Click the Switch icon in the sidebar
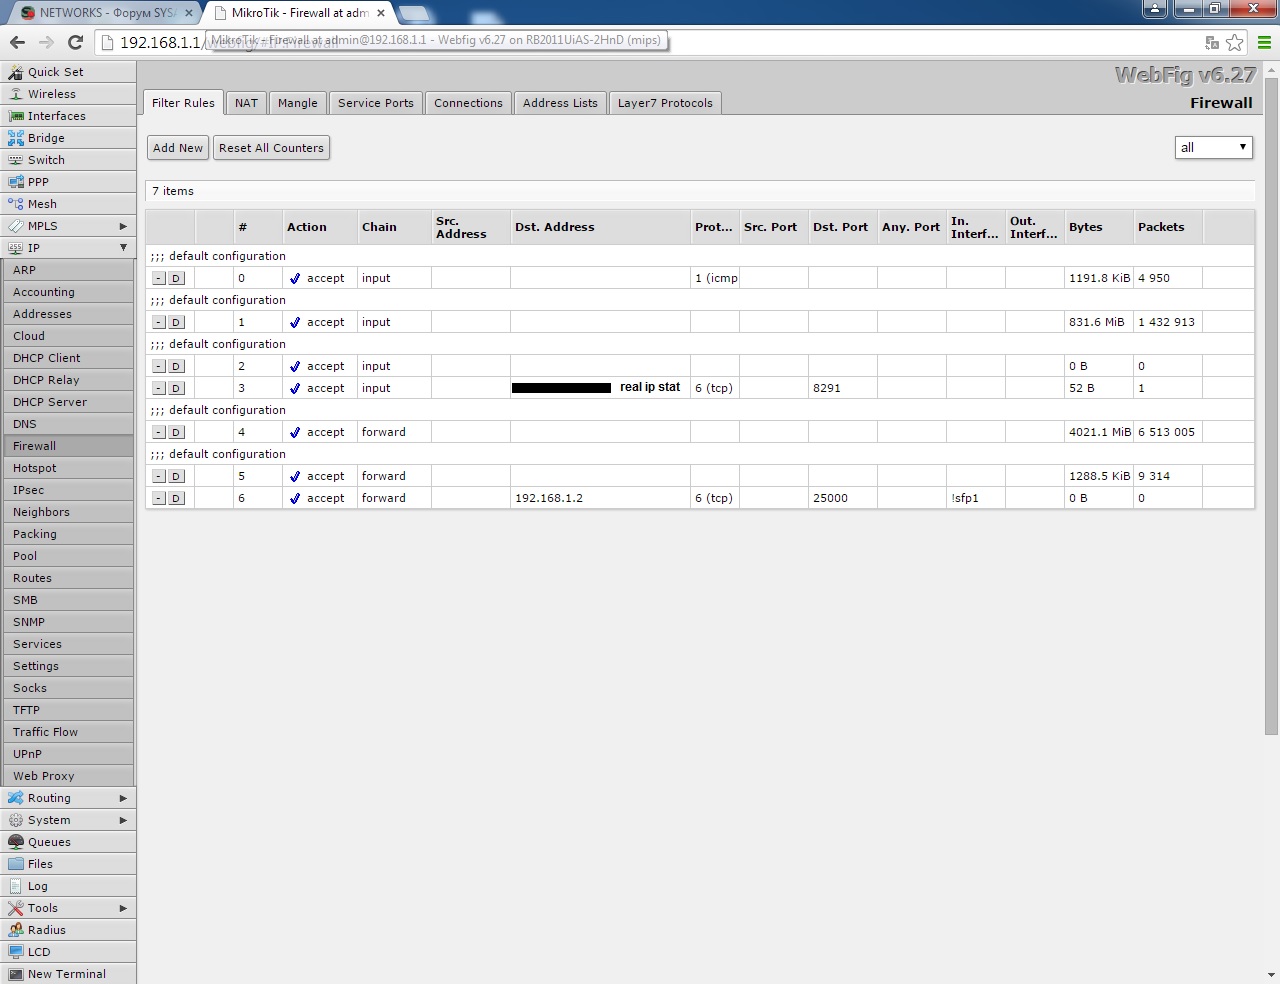This screenshot has height=984, width=1280. pyautogui.click(x=16, y=160)
